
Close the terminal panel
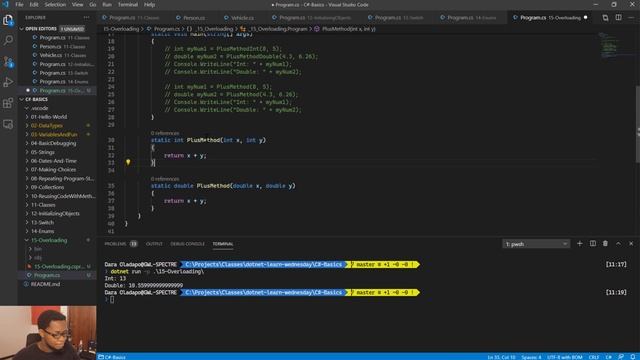[631, 244]
